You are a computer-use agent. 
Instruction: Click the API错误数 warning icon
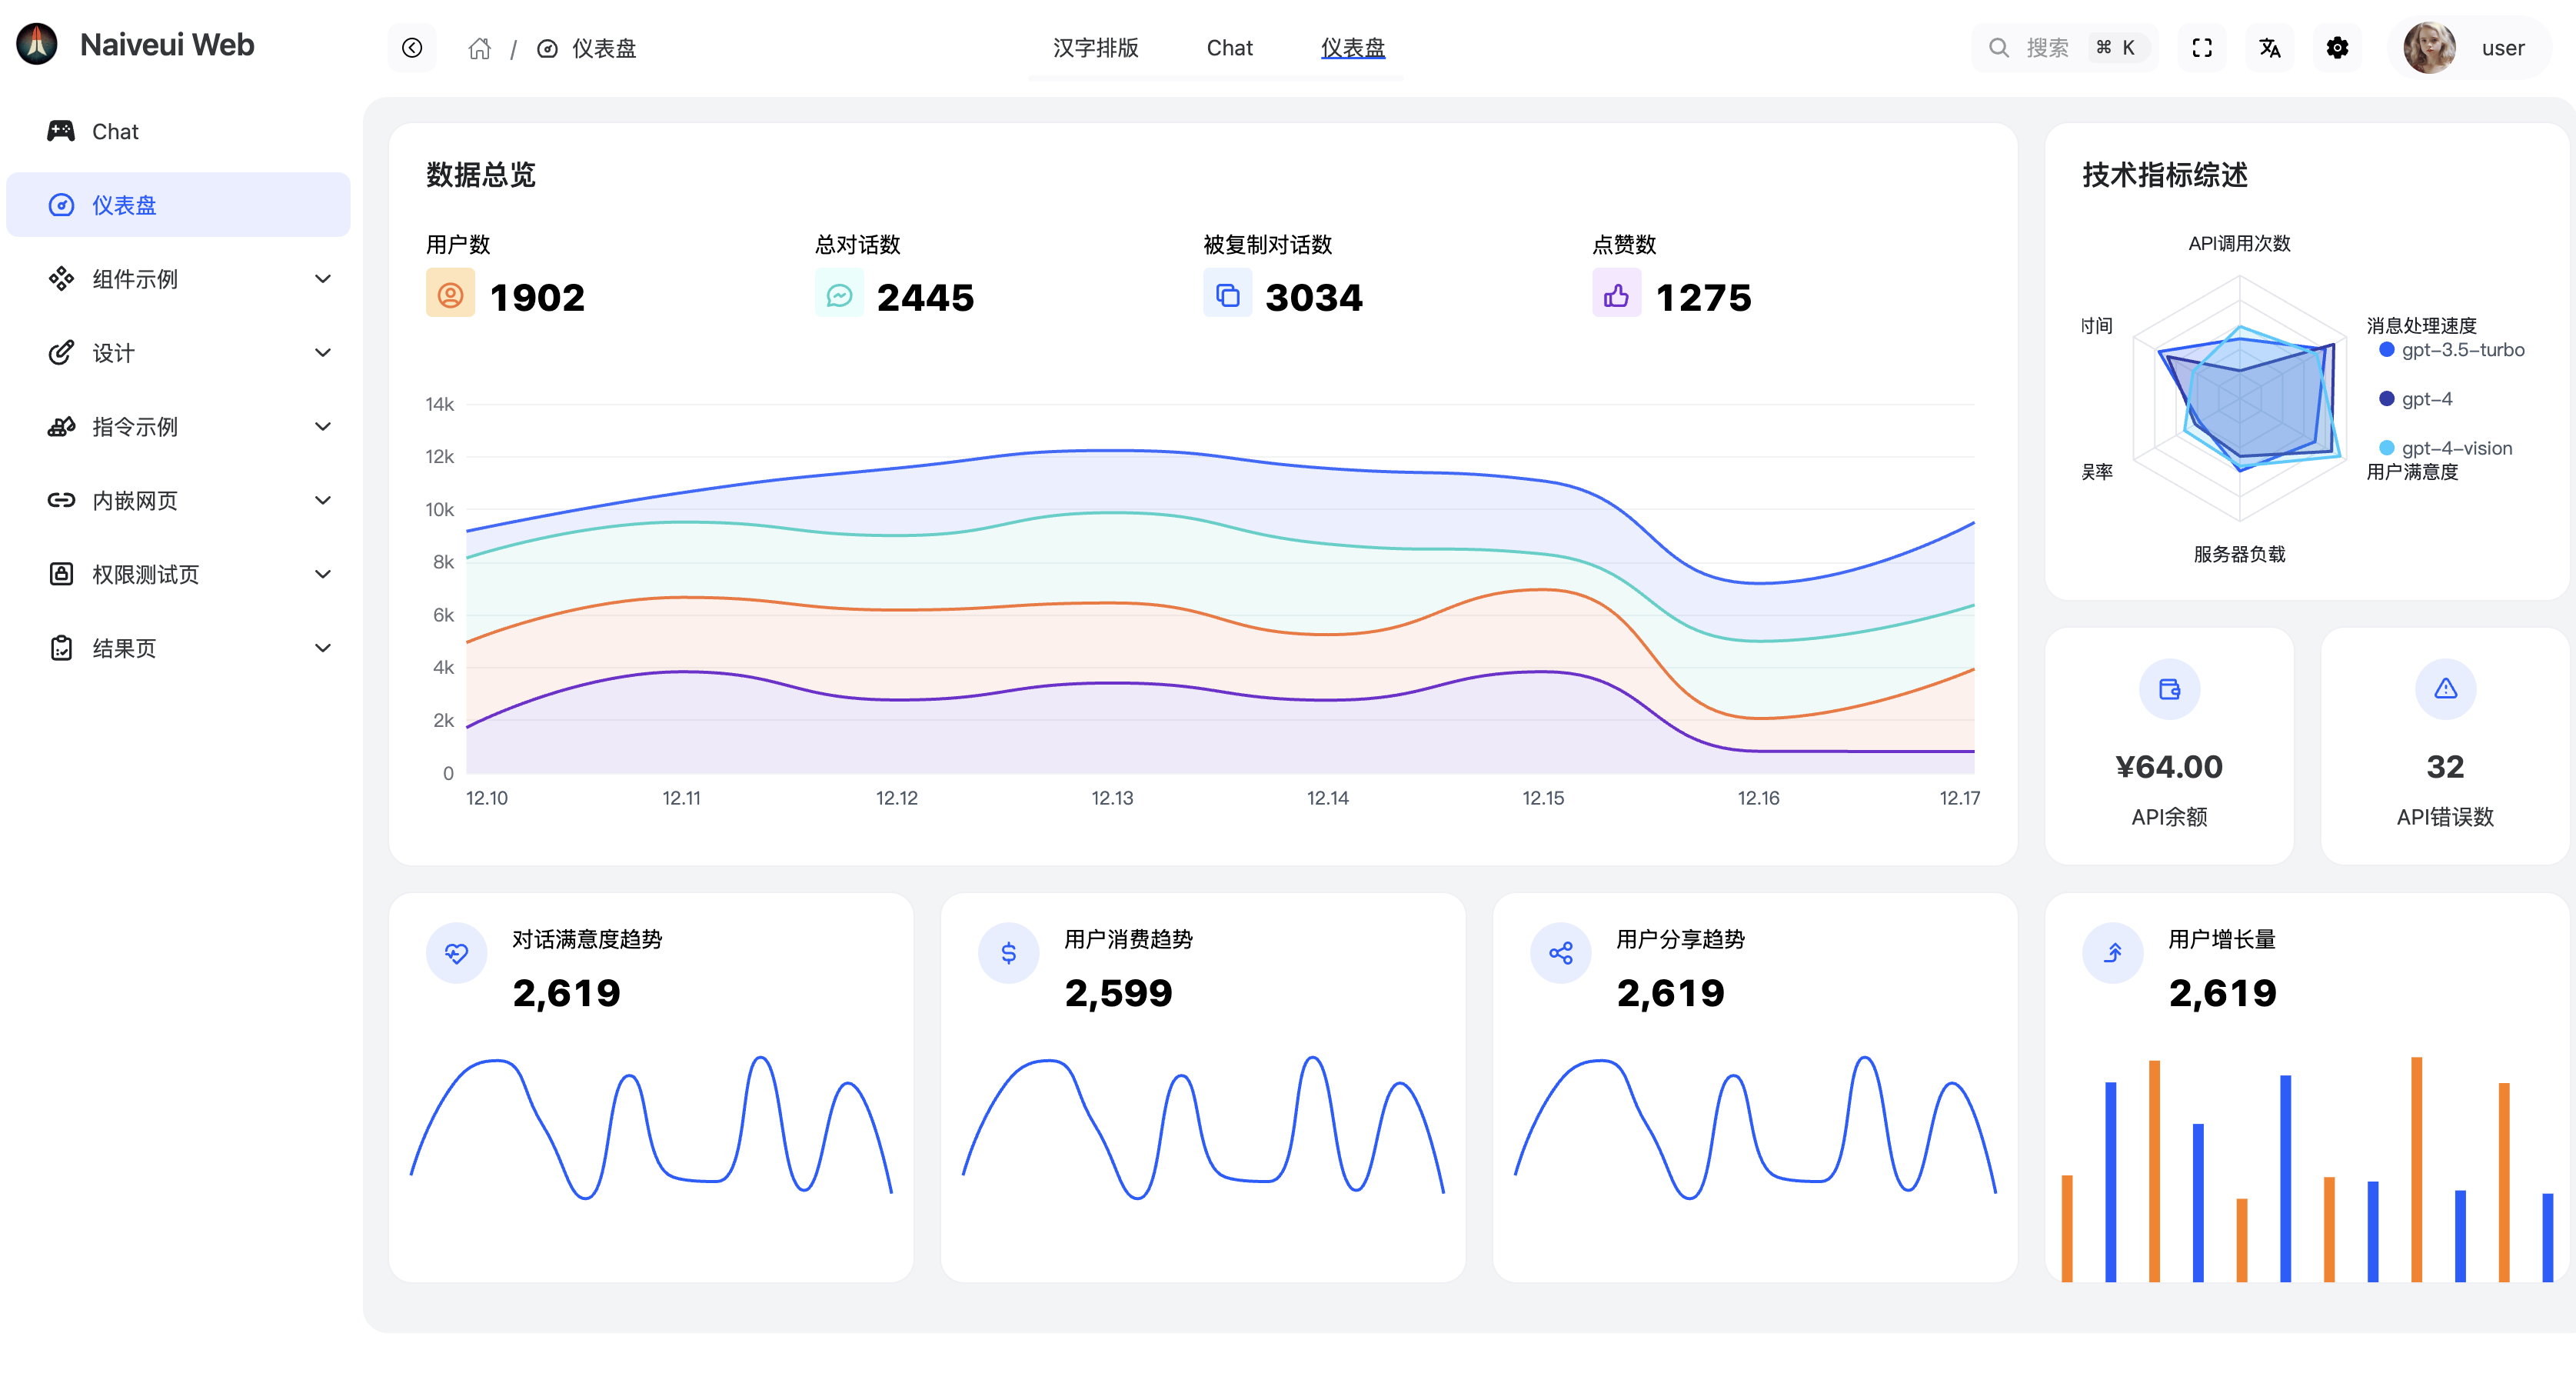pyautogui.click(x=2445, y=689)
